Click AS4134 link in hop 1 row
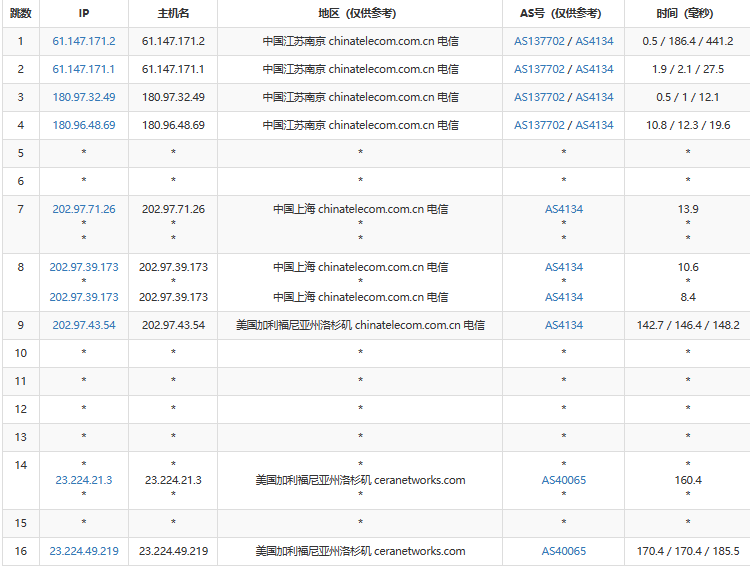 coord(594,41)
